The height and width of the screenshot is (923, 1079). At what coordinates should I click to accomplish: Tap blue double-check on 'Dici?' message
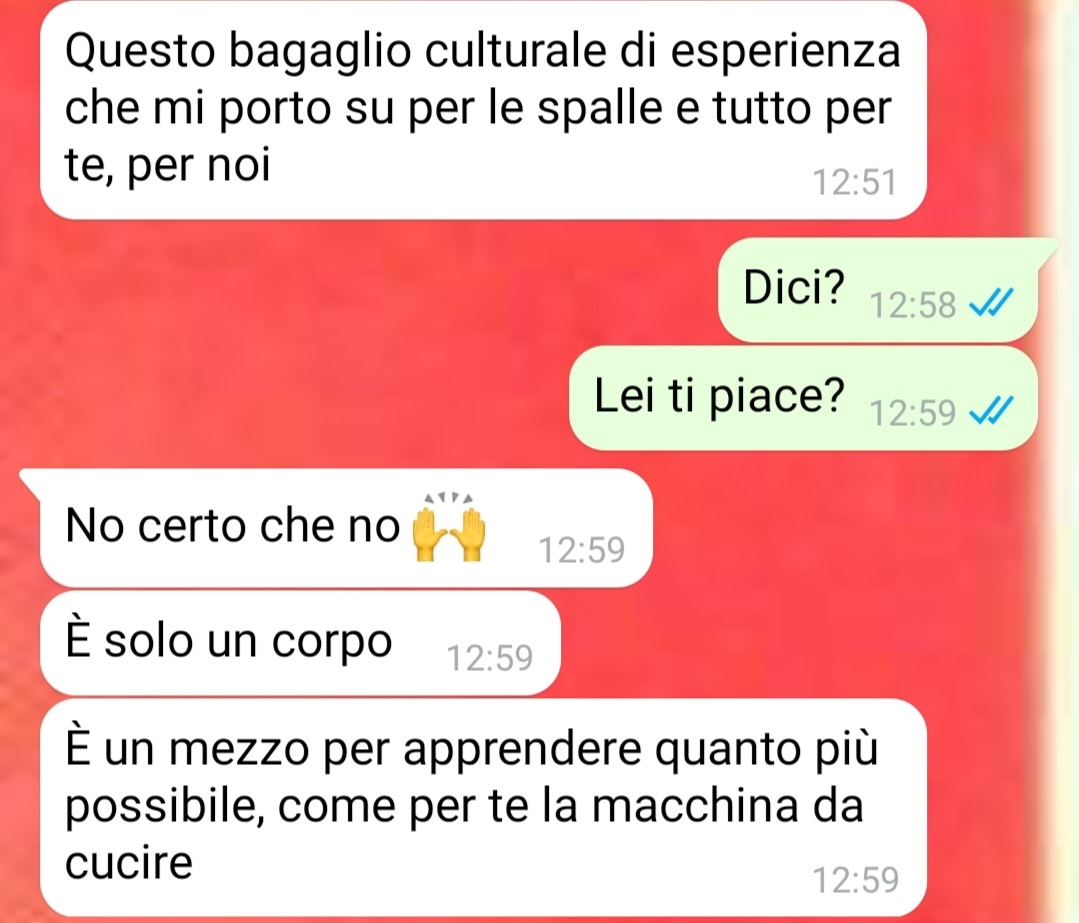click(x=991, y=302)
